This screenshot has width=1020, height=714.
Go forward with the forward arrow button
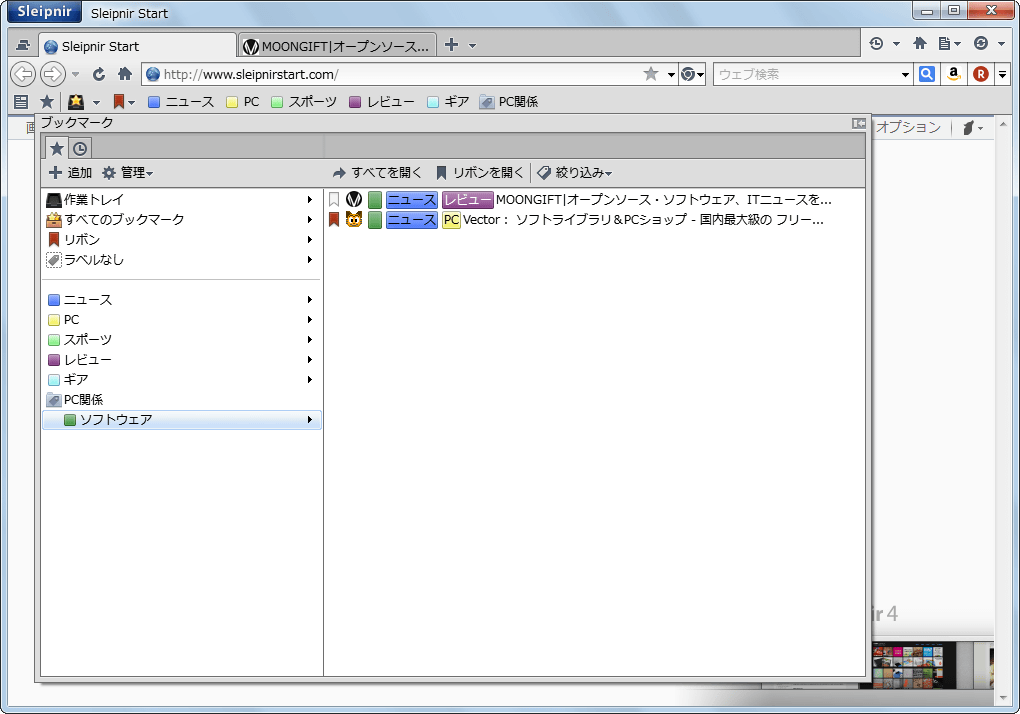click(x=53, y=74)
